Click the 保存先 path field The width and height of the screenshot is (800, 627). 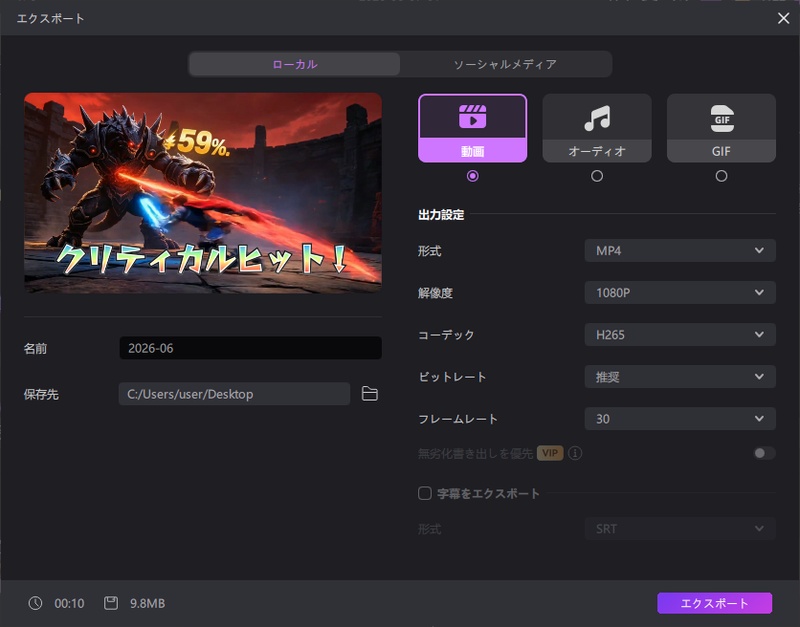(234, 394)
